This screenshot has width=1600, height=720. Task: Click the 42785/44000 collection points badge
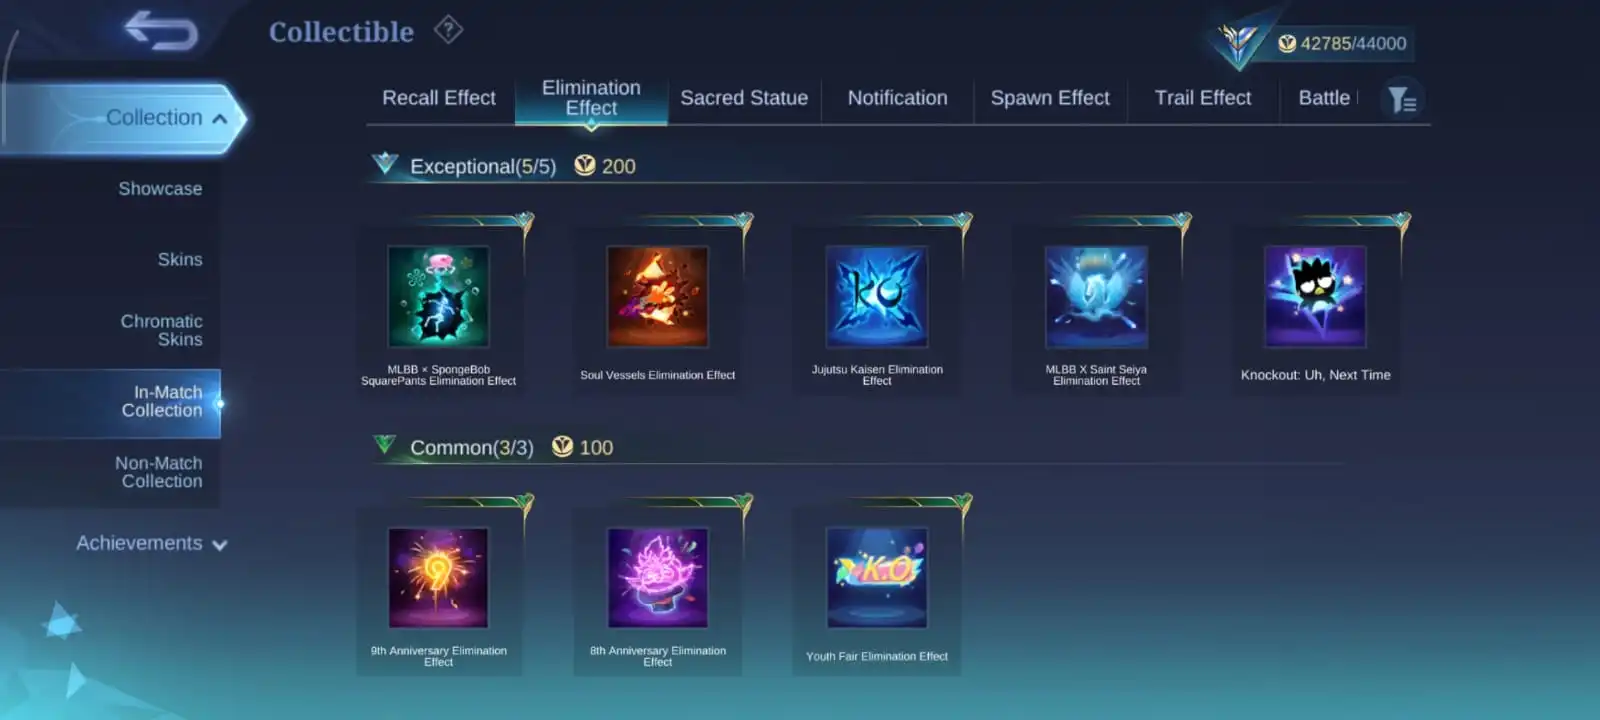[1341, 43]
